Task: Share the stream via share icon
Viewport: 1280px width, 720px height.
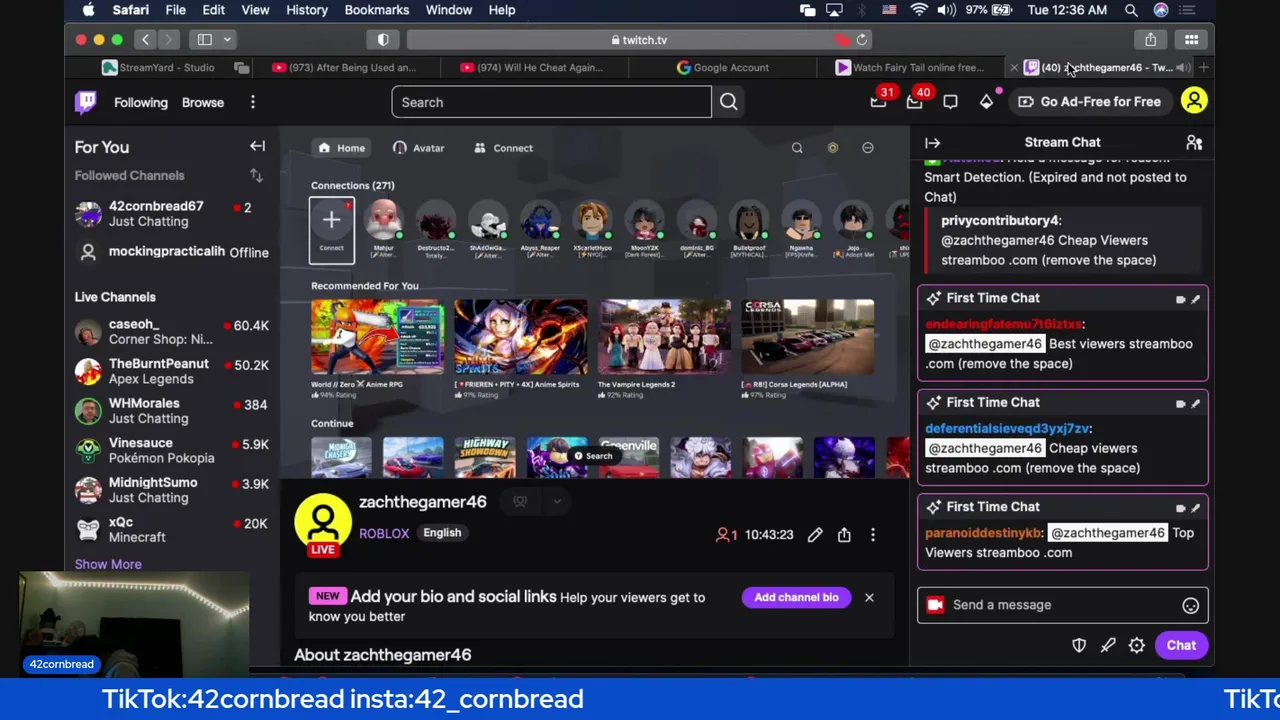Action: click(x=844, y=535)
